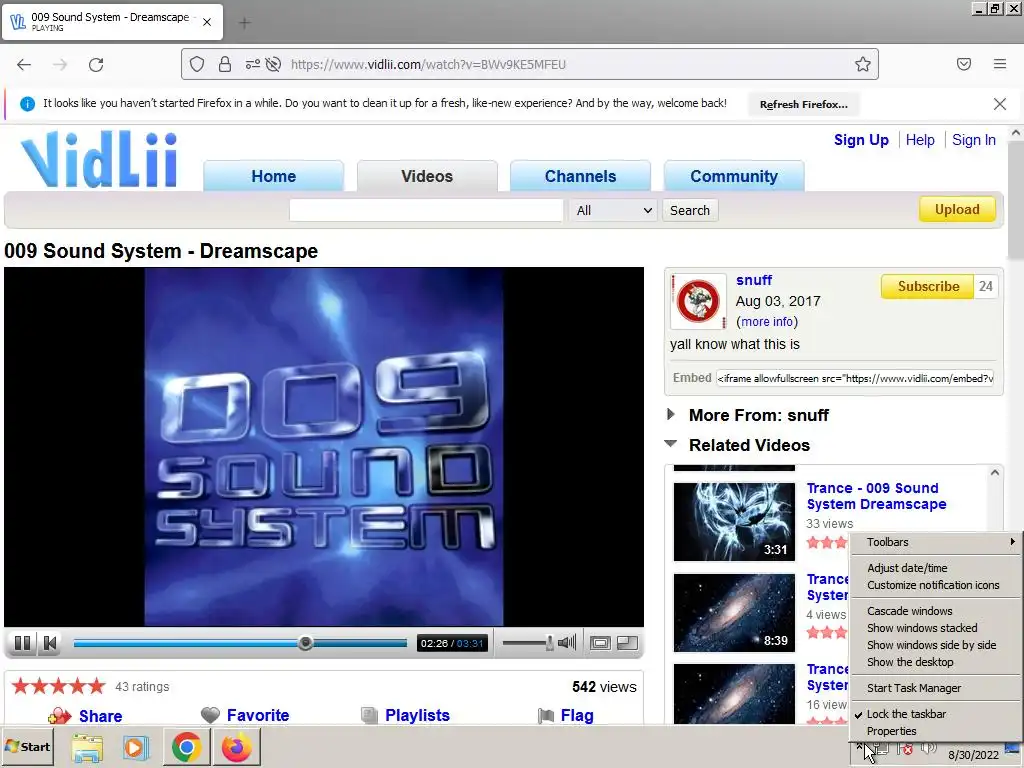Viewport: 1024px width, 768px height.
Task: Subscribe to snuff's channel
Action: tap(928, 287)
